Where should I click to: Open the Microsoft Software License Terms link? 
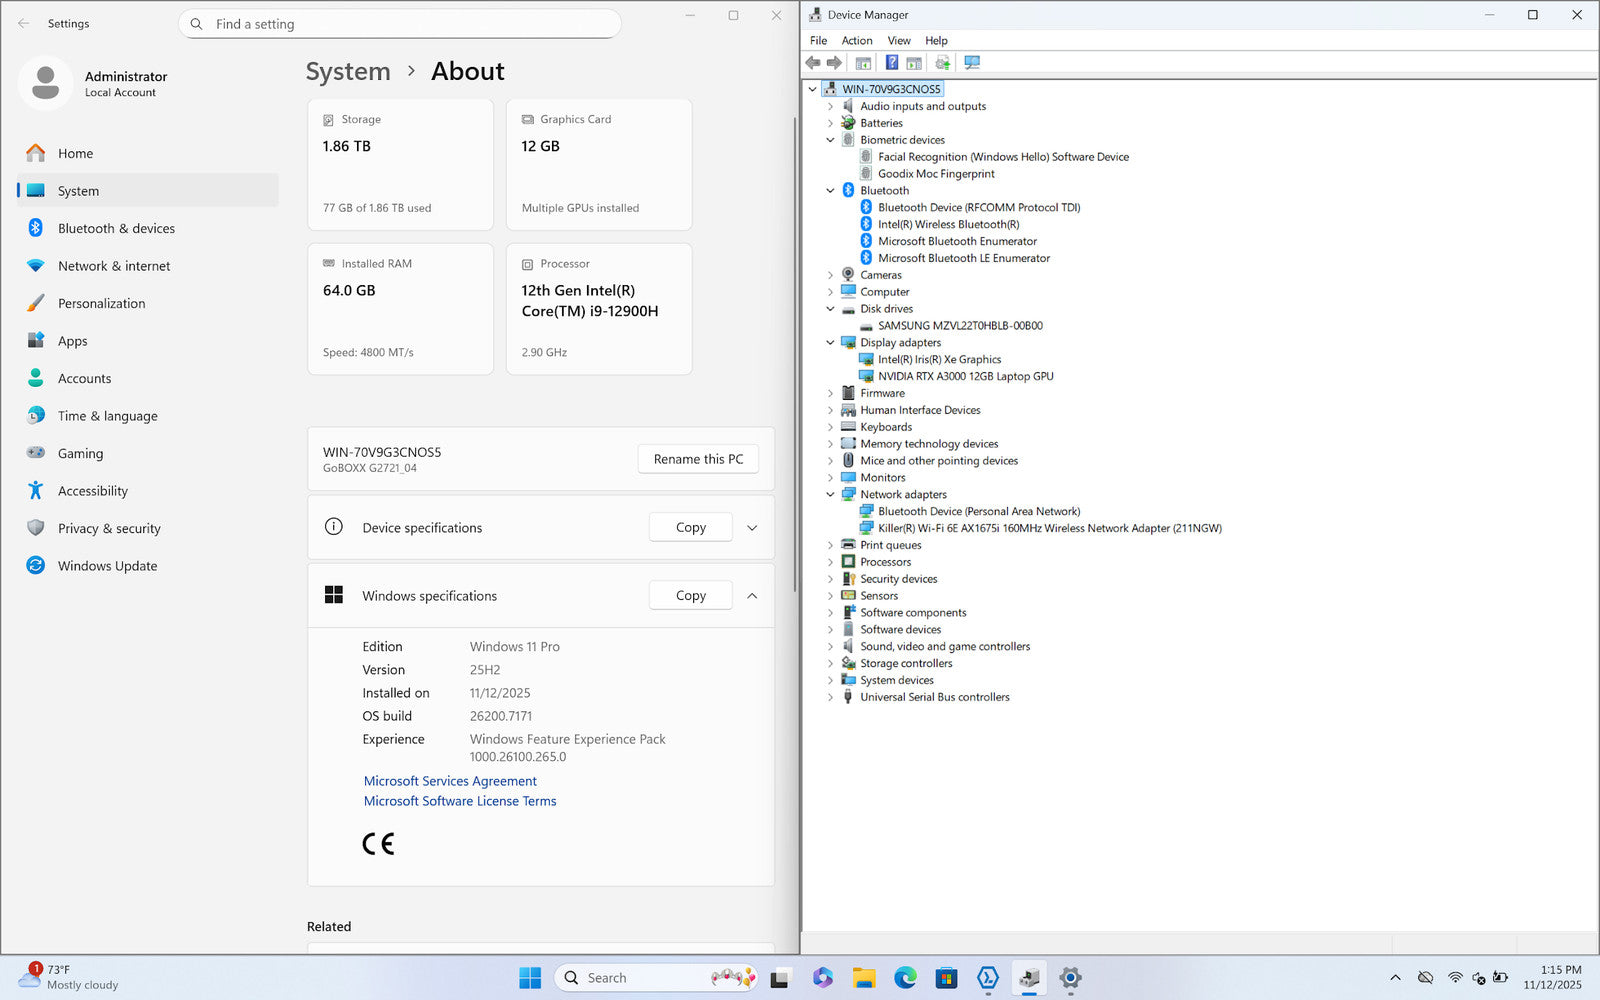(x=460, y=801)
